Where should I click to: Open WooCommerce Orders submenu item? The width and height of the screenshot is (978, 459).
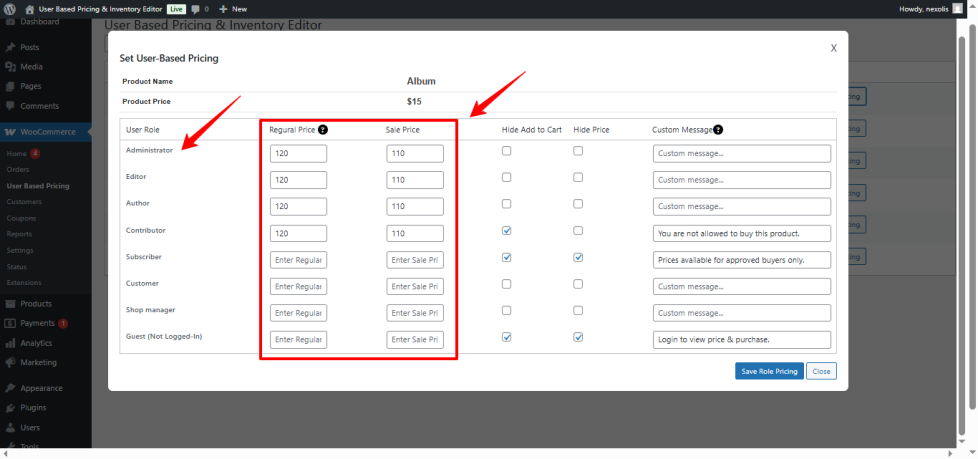18,170
